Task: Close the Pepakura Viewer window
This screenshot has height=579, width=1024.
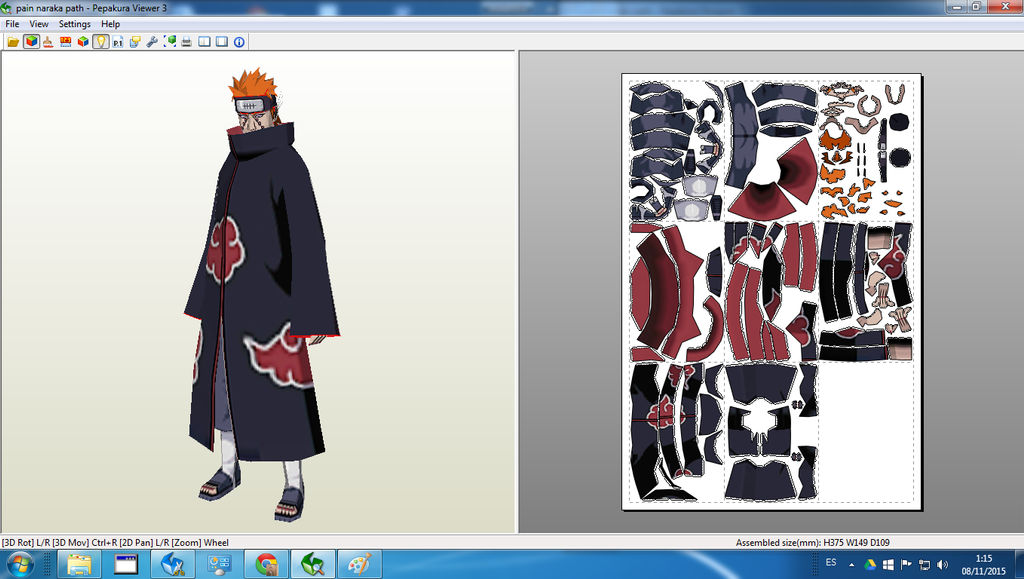Action: (x=1004, y=7)
